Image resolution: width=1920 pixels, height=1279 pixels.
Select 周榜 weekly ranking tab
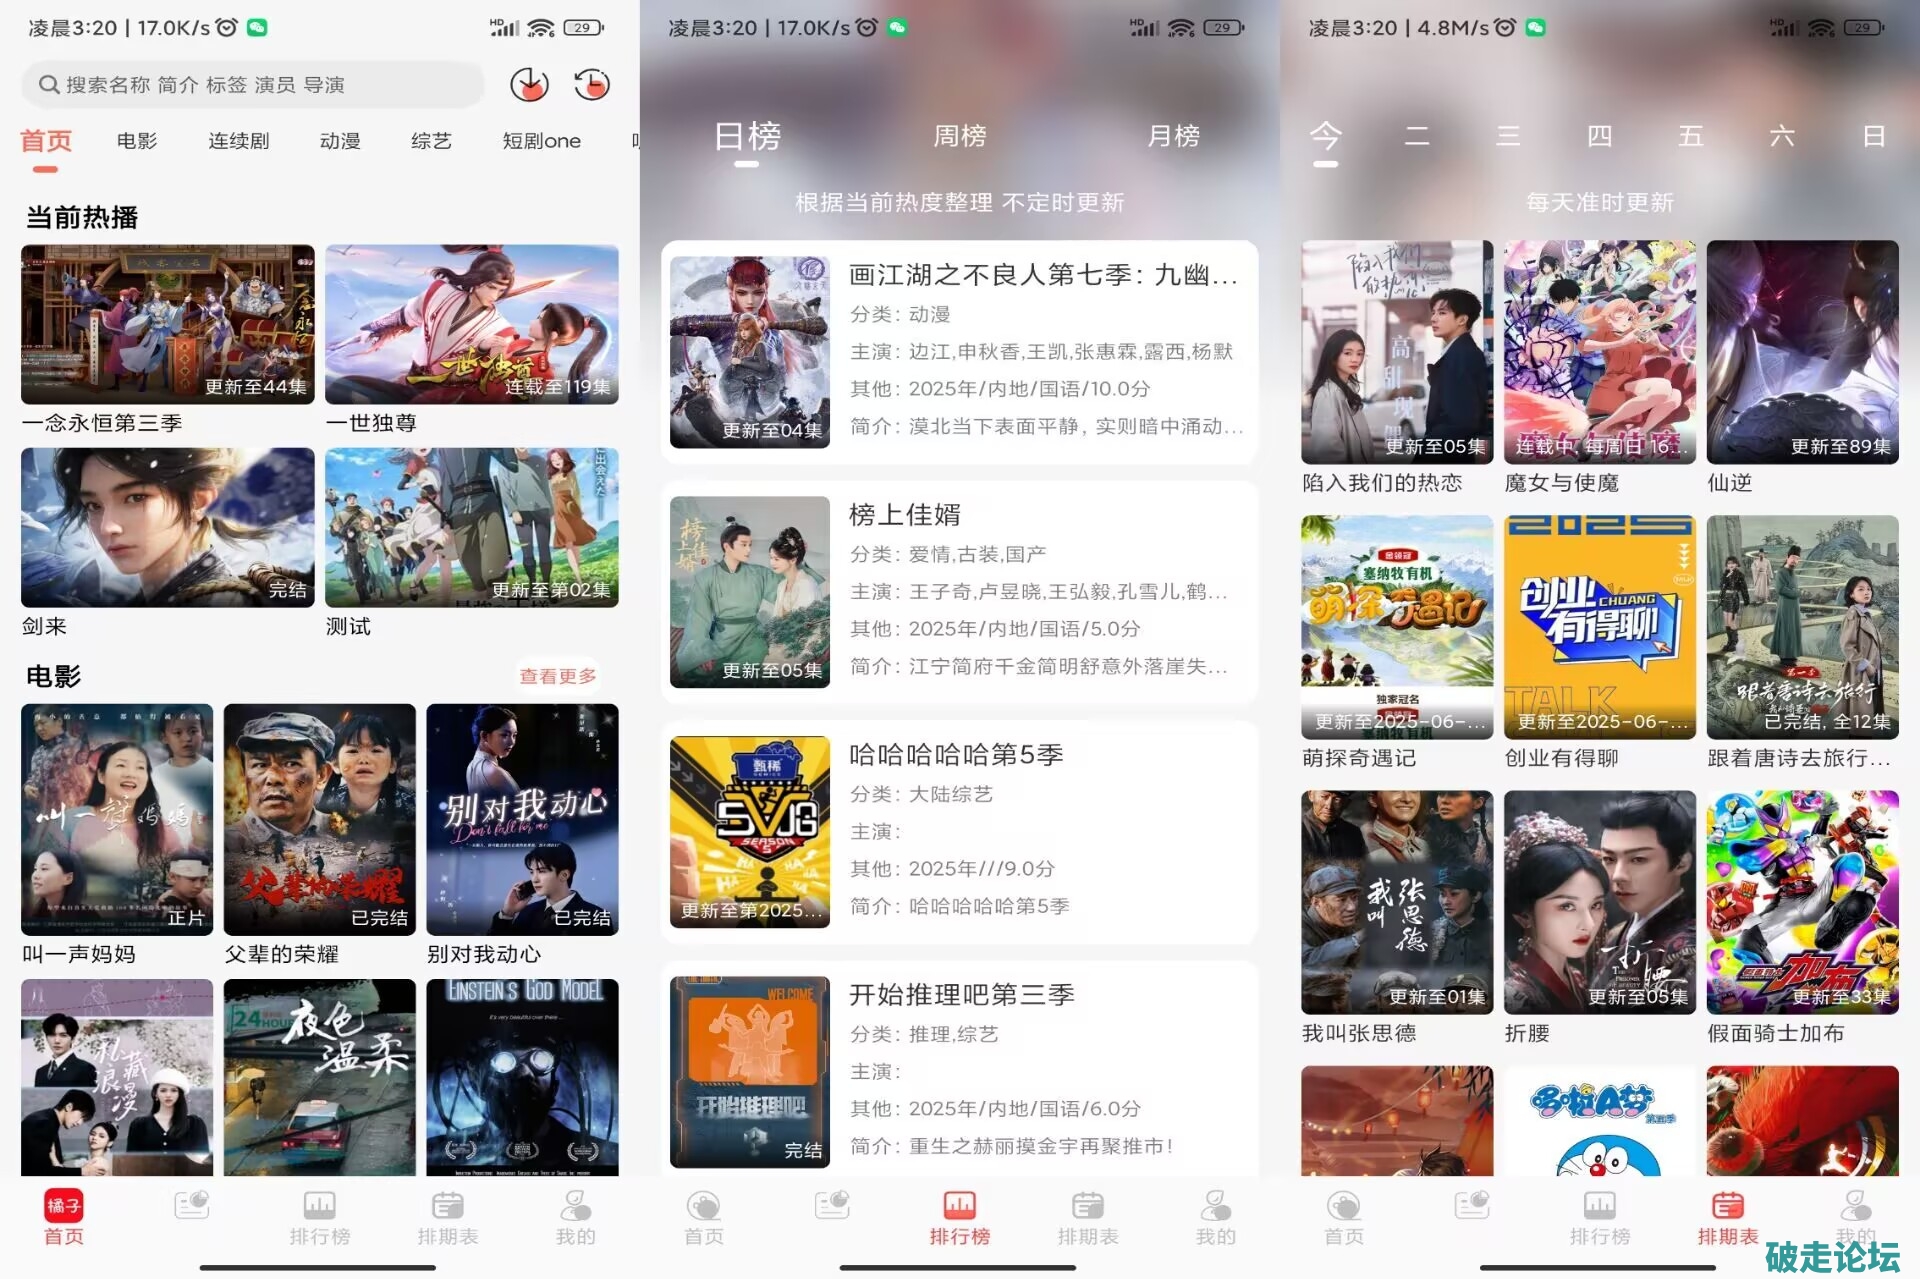click(959, 136)
